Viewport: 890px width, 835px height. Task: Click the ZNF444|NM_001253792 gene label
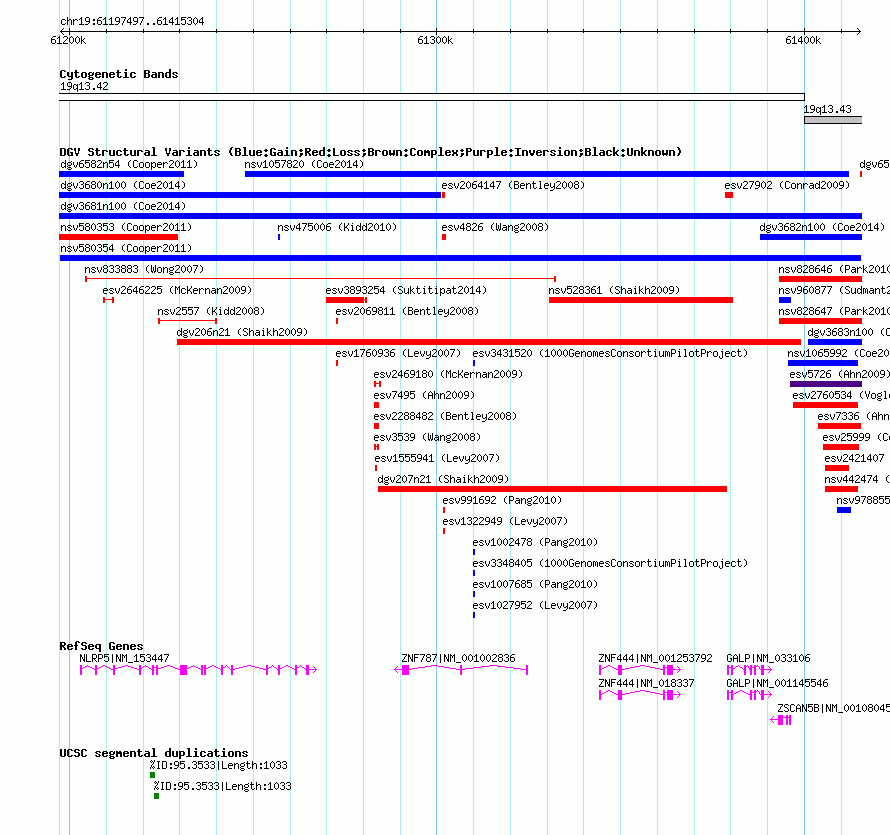(655, 658)
